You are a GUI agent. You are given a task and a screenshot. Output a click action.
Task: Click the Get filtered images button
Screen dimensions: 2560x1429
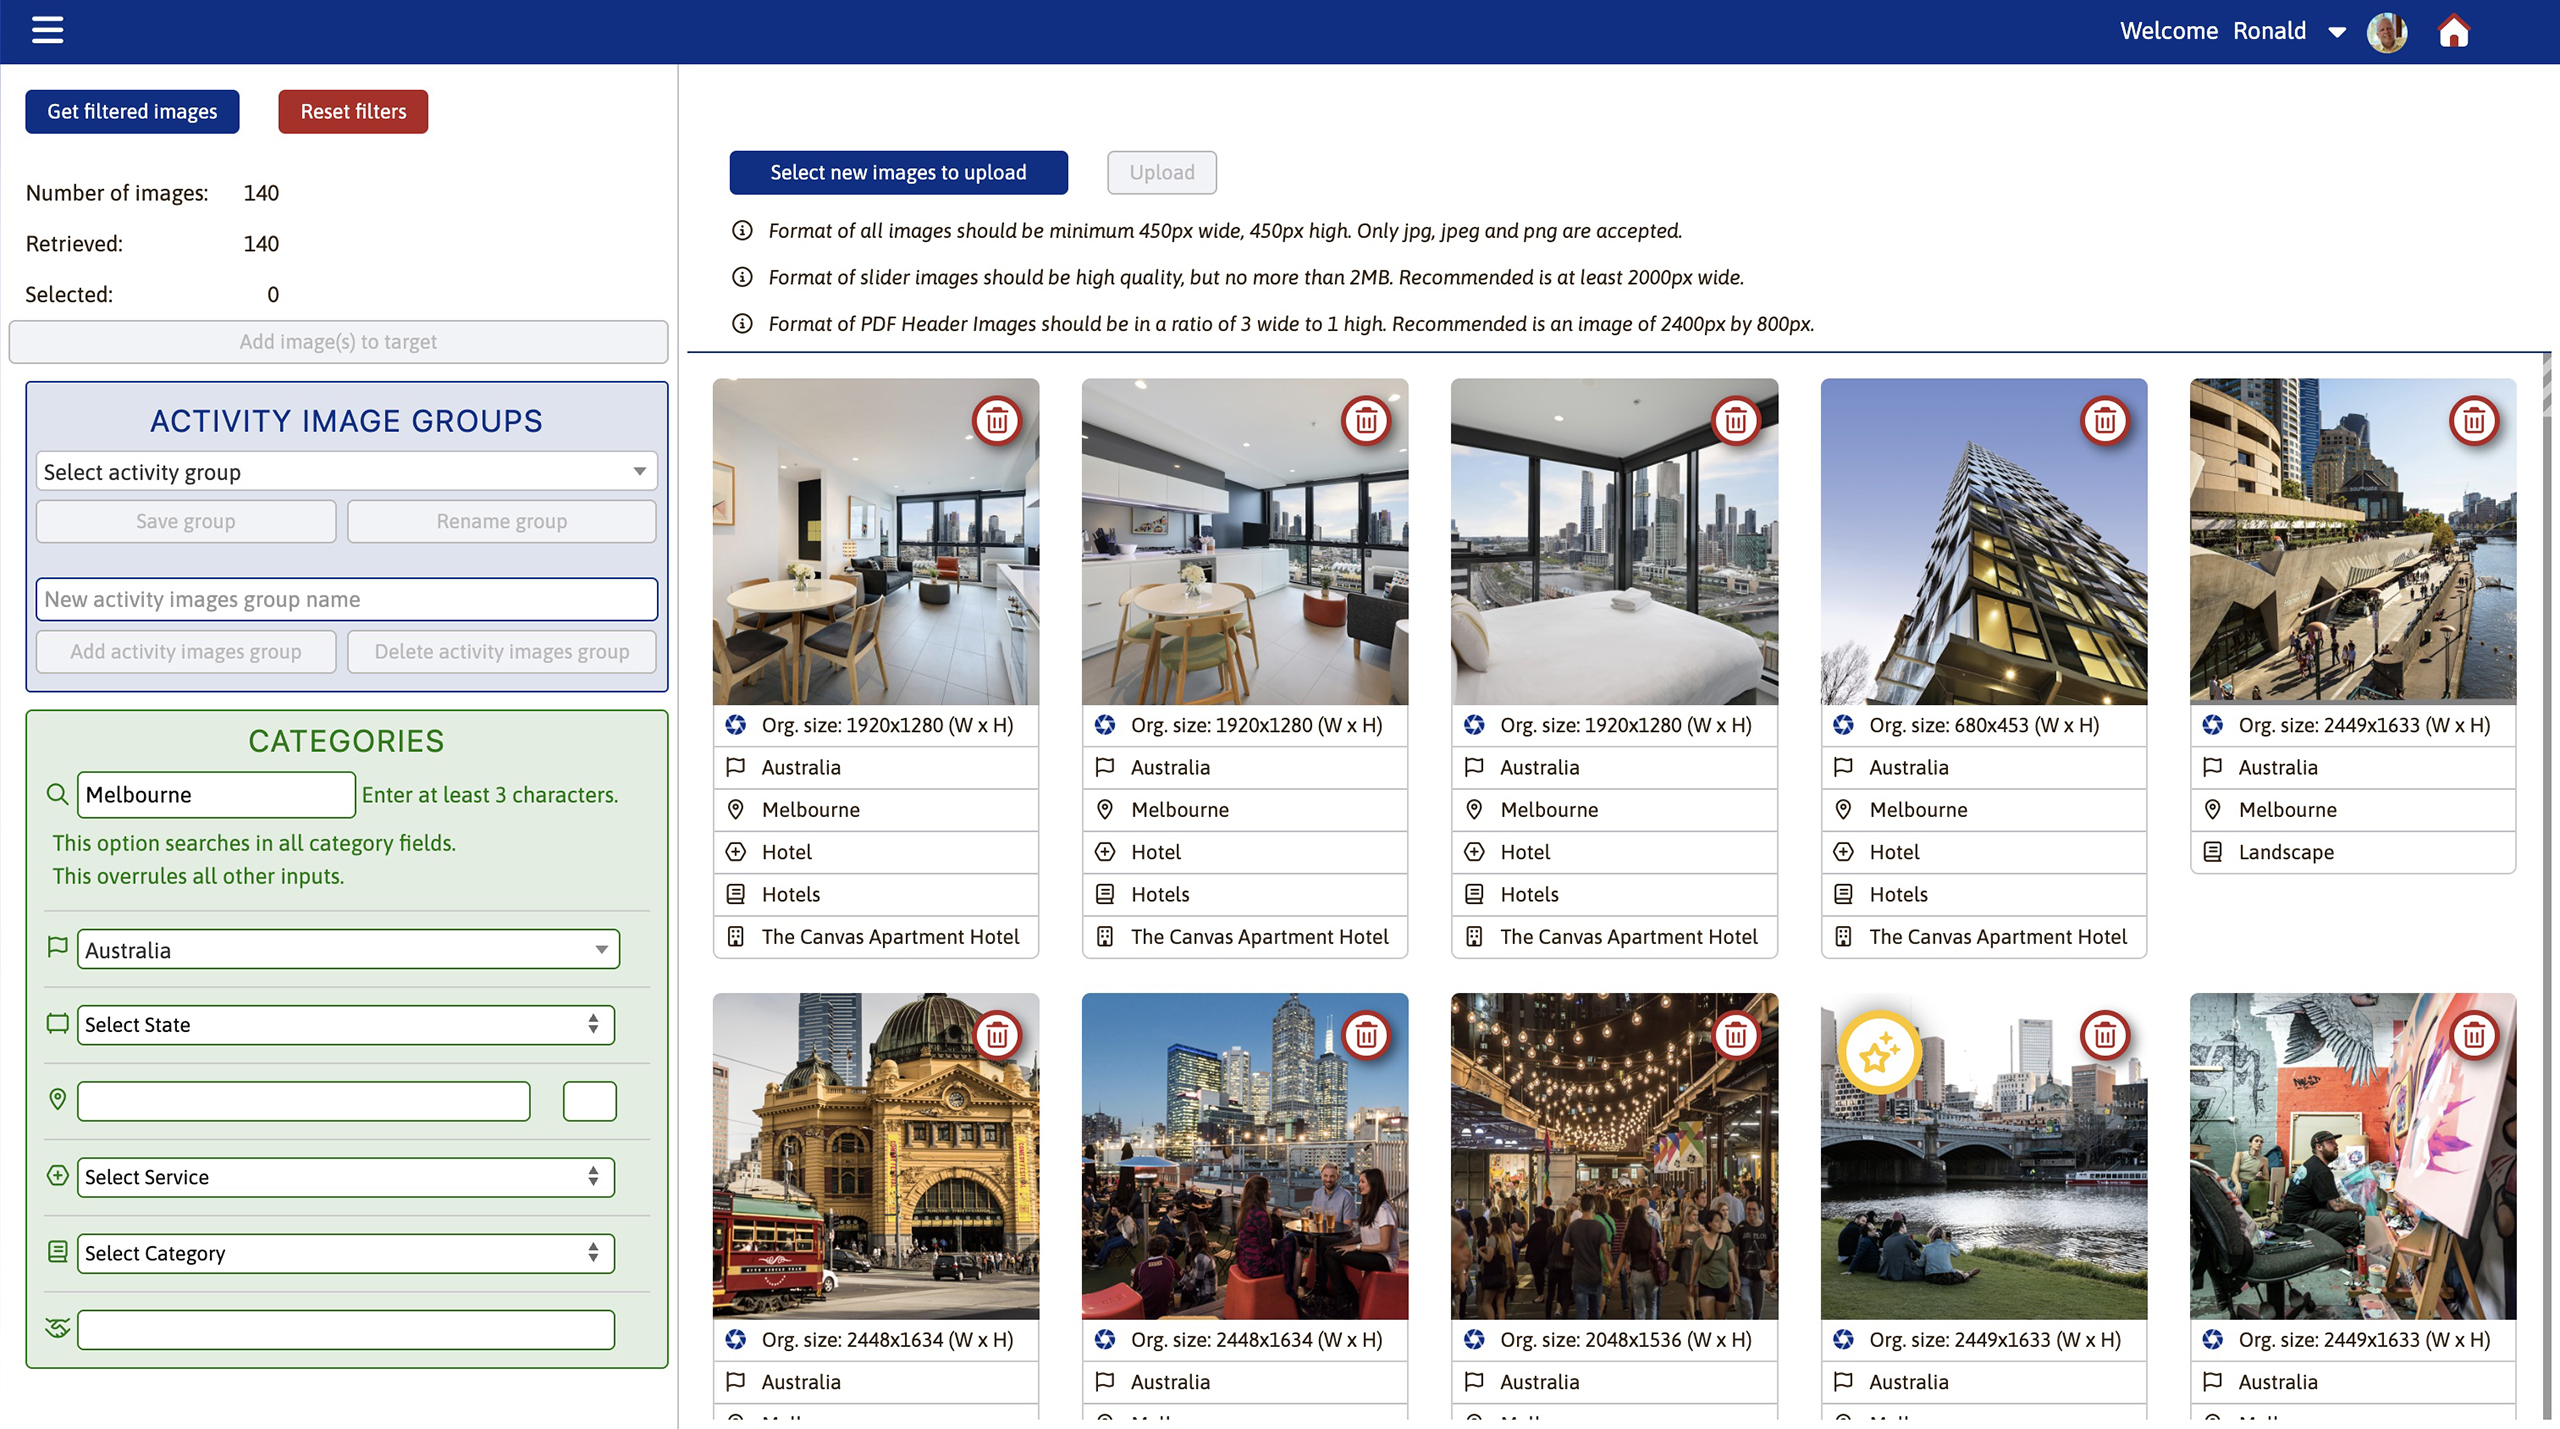click(131, 111)
